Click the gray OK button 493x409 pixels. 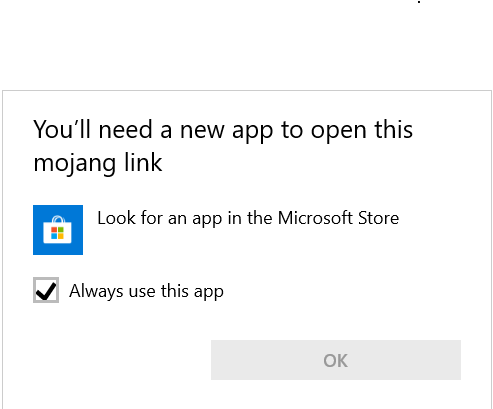click(336, 360)
